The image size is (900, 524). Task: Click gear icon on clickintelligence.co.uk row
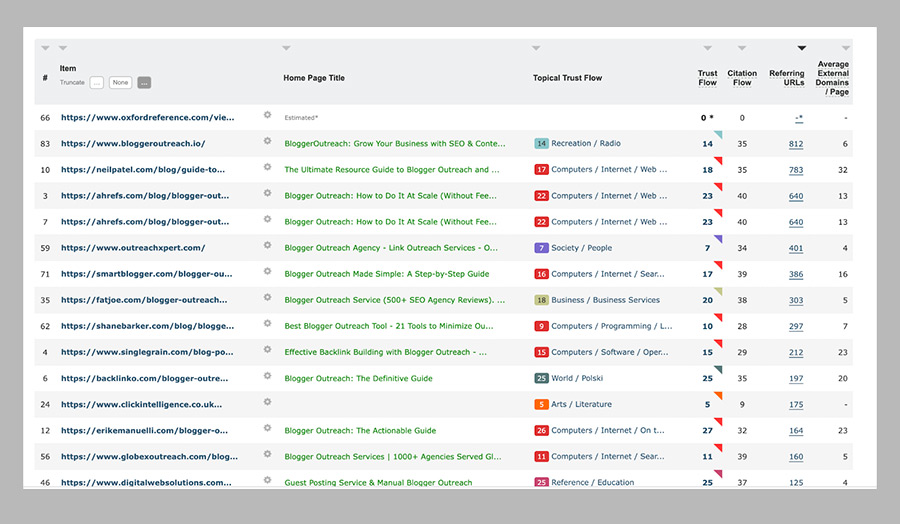pyautogui.click(x=267, y=402)
